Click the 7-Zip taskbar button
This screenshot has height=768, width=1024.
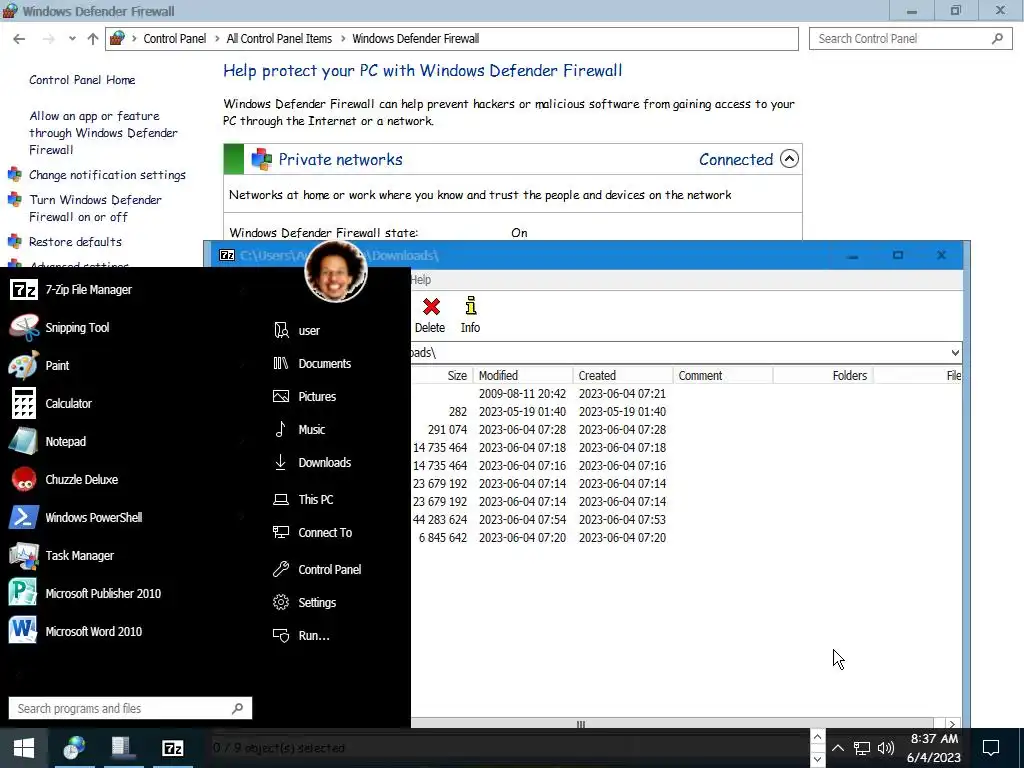tap(173, 748)
